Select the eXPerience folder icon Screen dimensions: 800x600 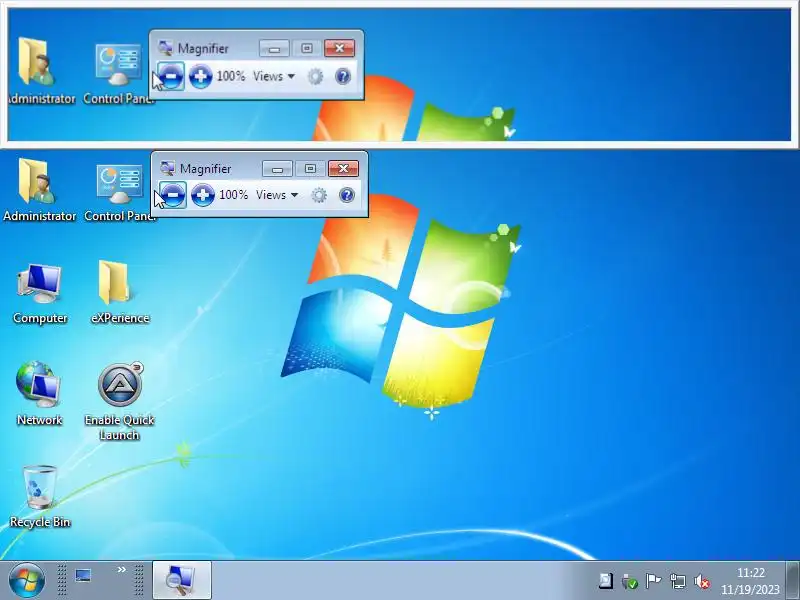pyautogui.click(x=119, y=292)
